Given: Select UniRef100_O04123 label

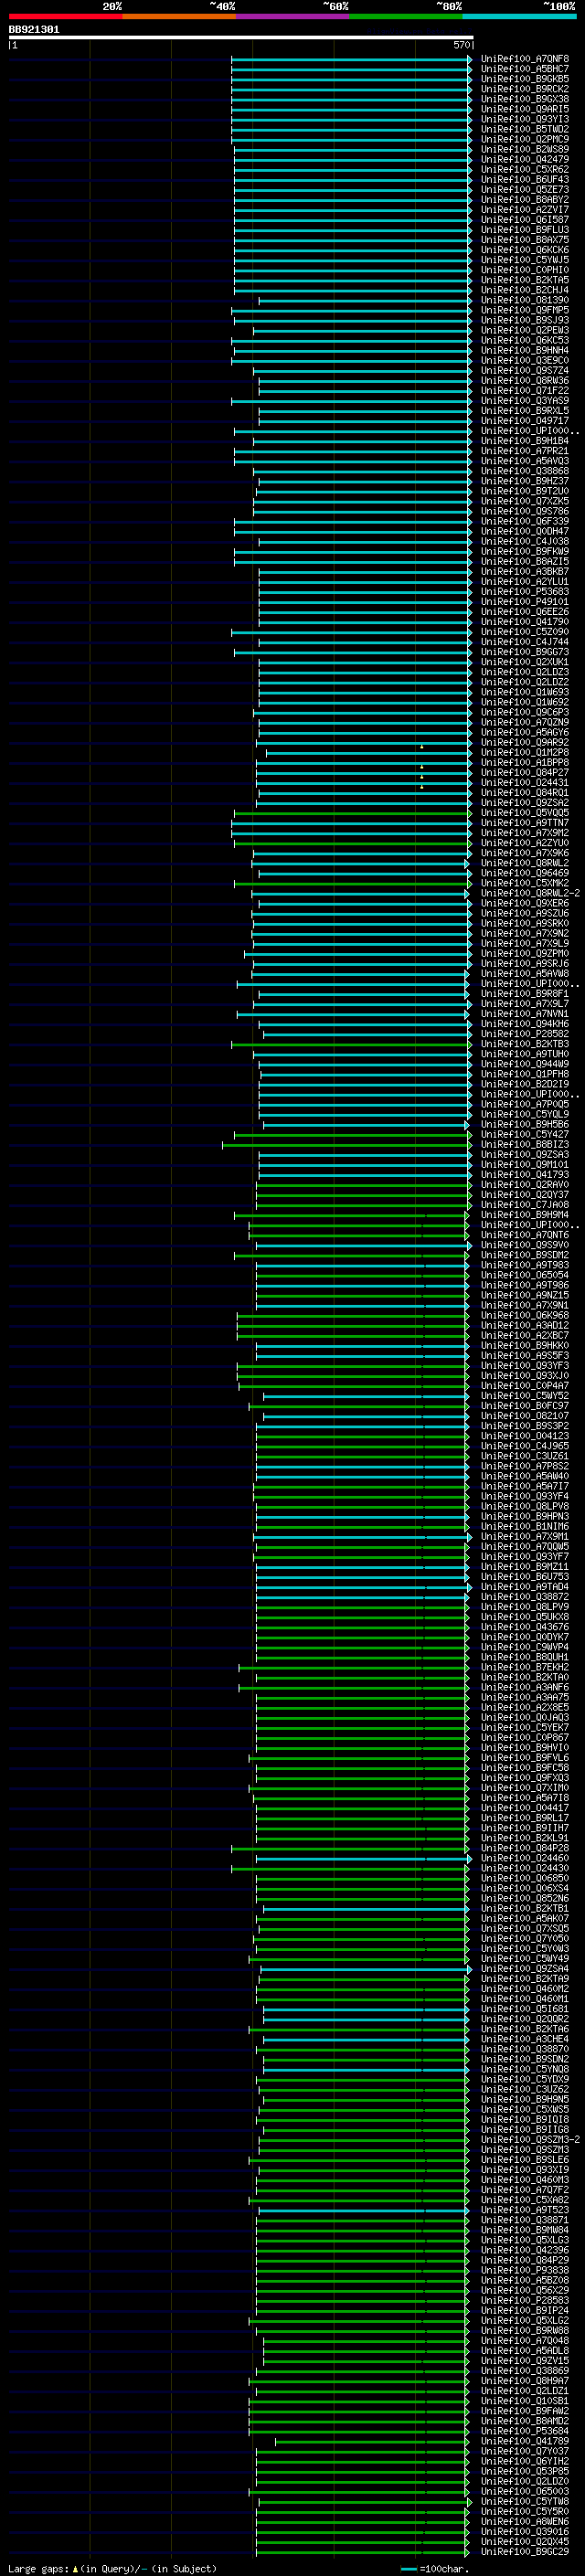Looking at the screenshot, I should click(x=525, y=1435).
